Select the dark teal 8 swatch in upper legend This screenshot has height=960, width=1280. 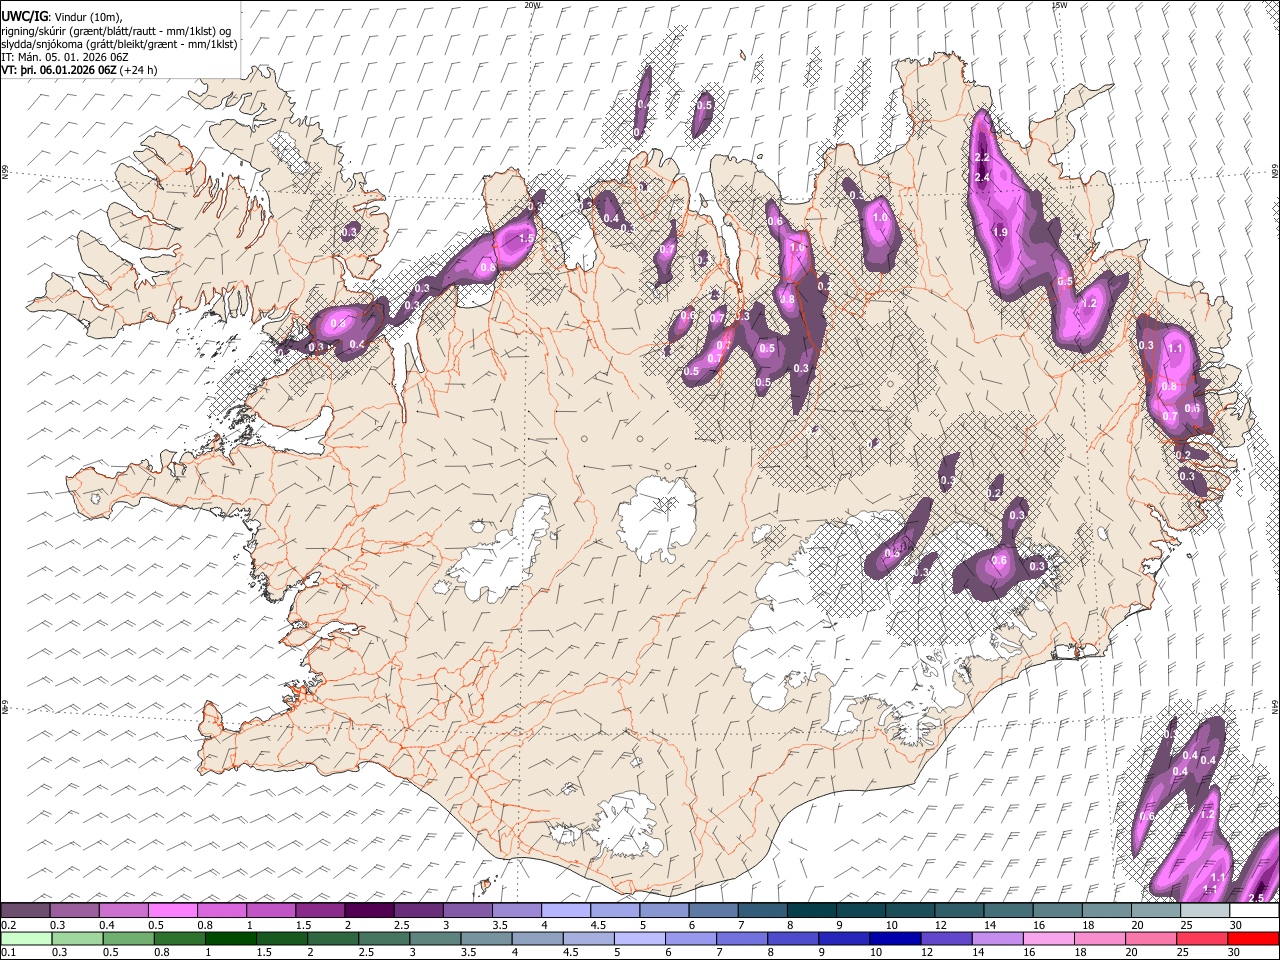point(812,910)
